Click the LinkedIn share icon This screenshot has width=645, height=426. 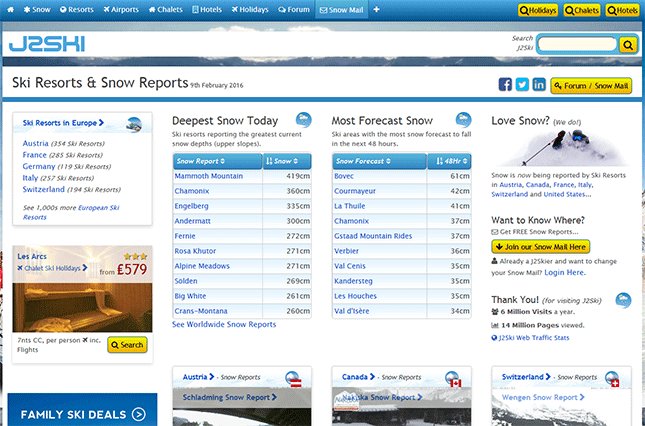[x=539, y=85]
